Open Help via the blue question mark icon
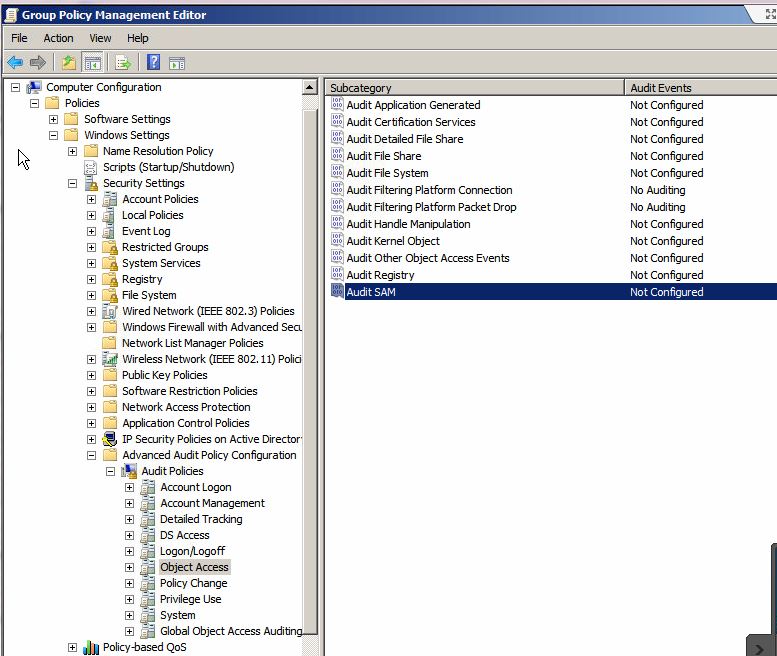 coord(154,62)
